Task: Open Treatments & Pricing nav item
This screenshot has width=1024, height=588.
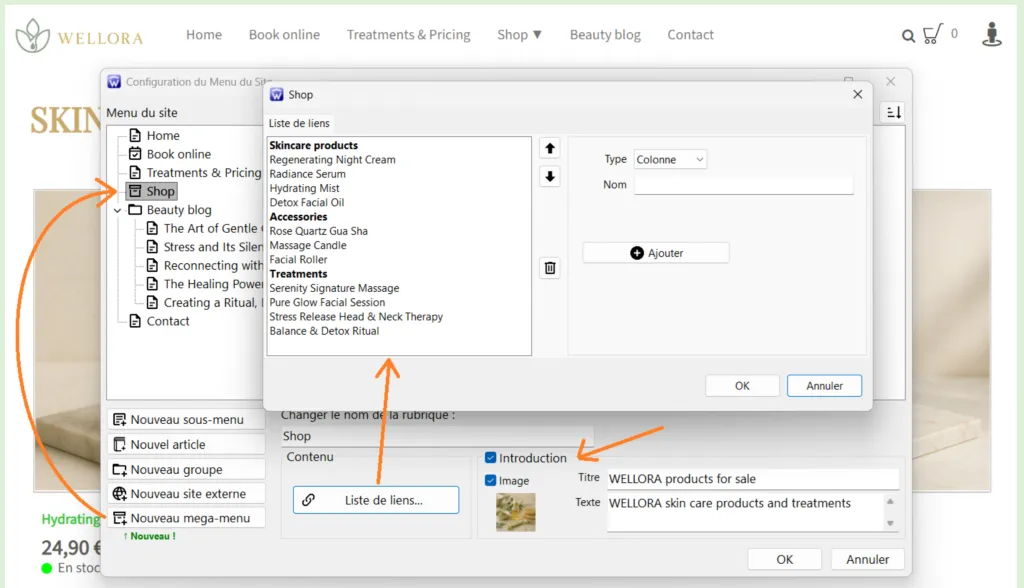Action: point(408,35)
